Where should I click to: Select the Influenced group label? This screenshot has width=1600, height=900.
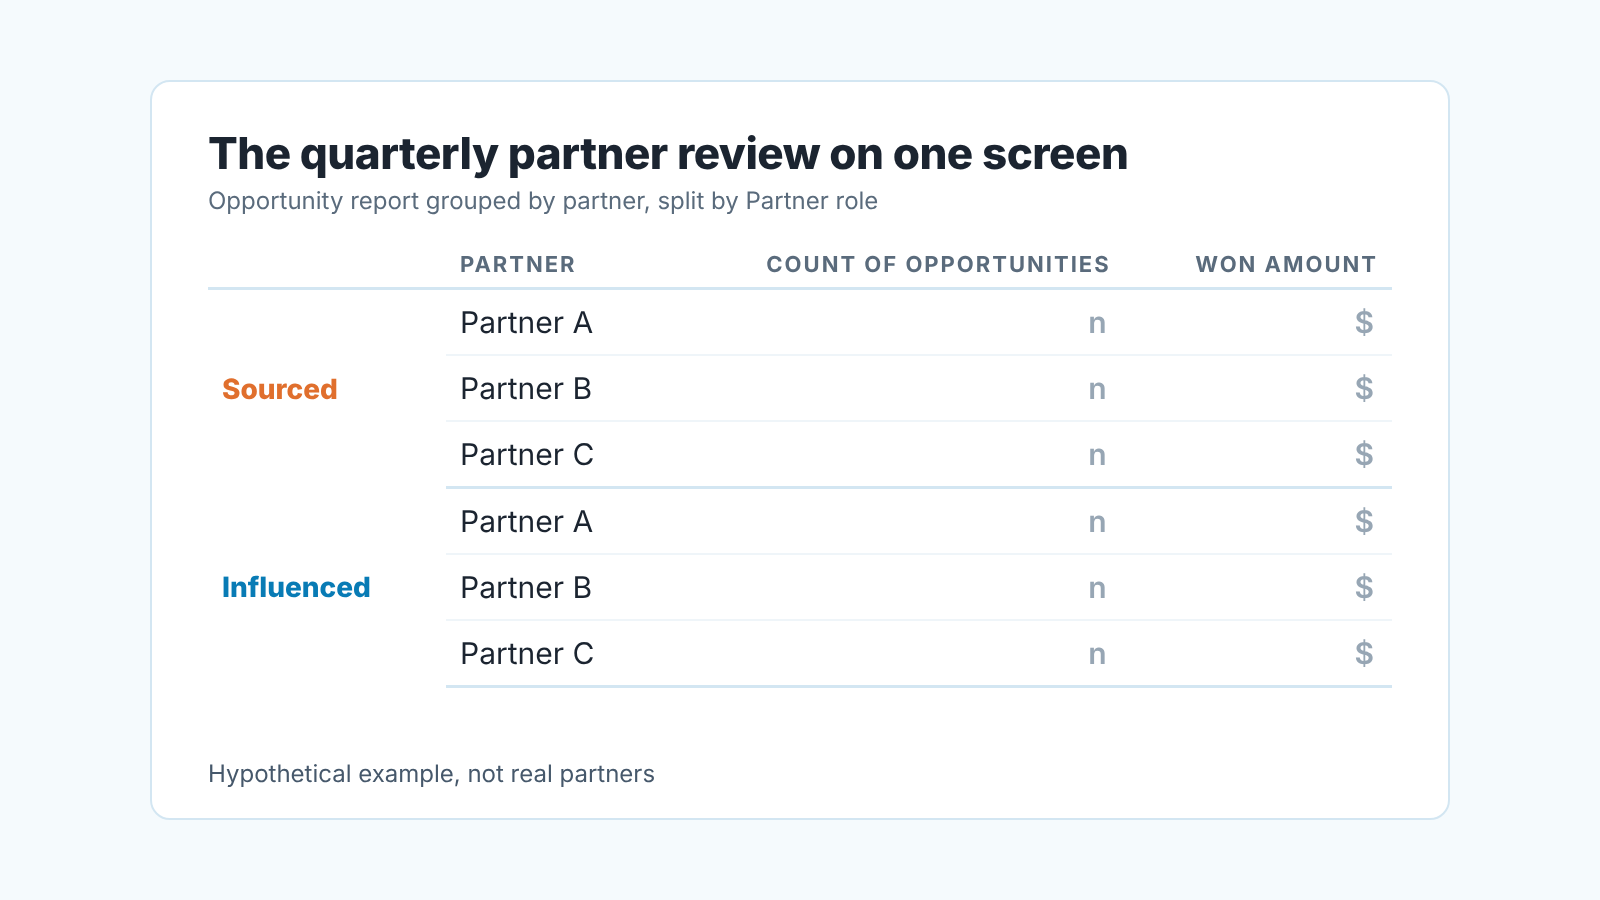[x=296, y=587]
